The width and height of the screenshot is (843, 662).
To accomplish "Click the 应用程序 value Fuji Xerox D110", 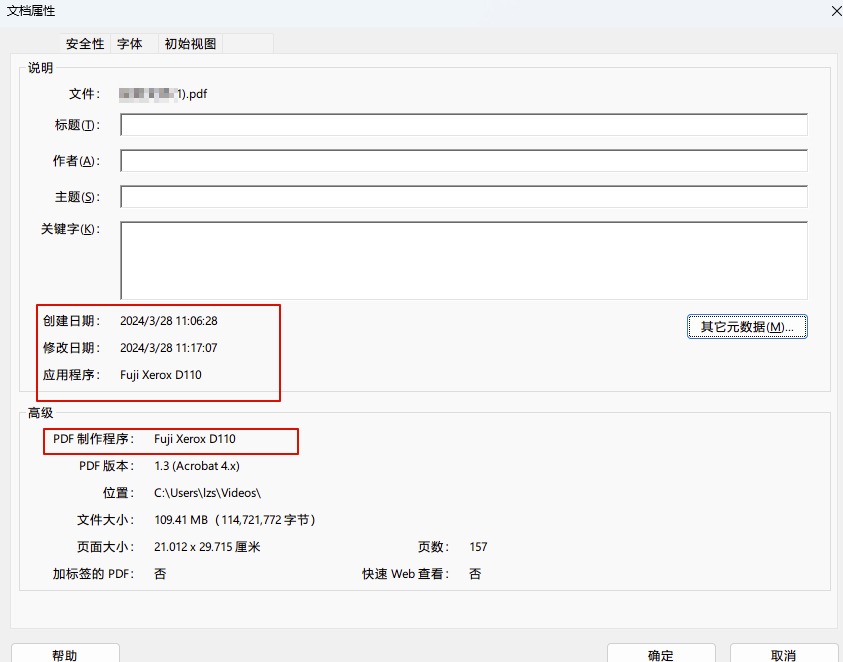I will (x=161, y=375).
